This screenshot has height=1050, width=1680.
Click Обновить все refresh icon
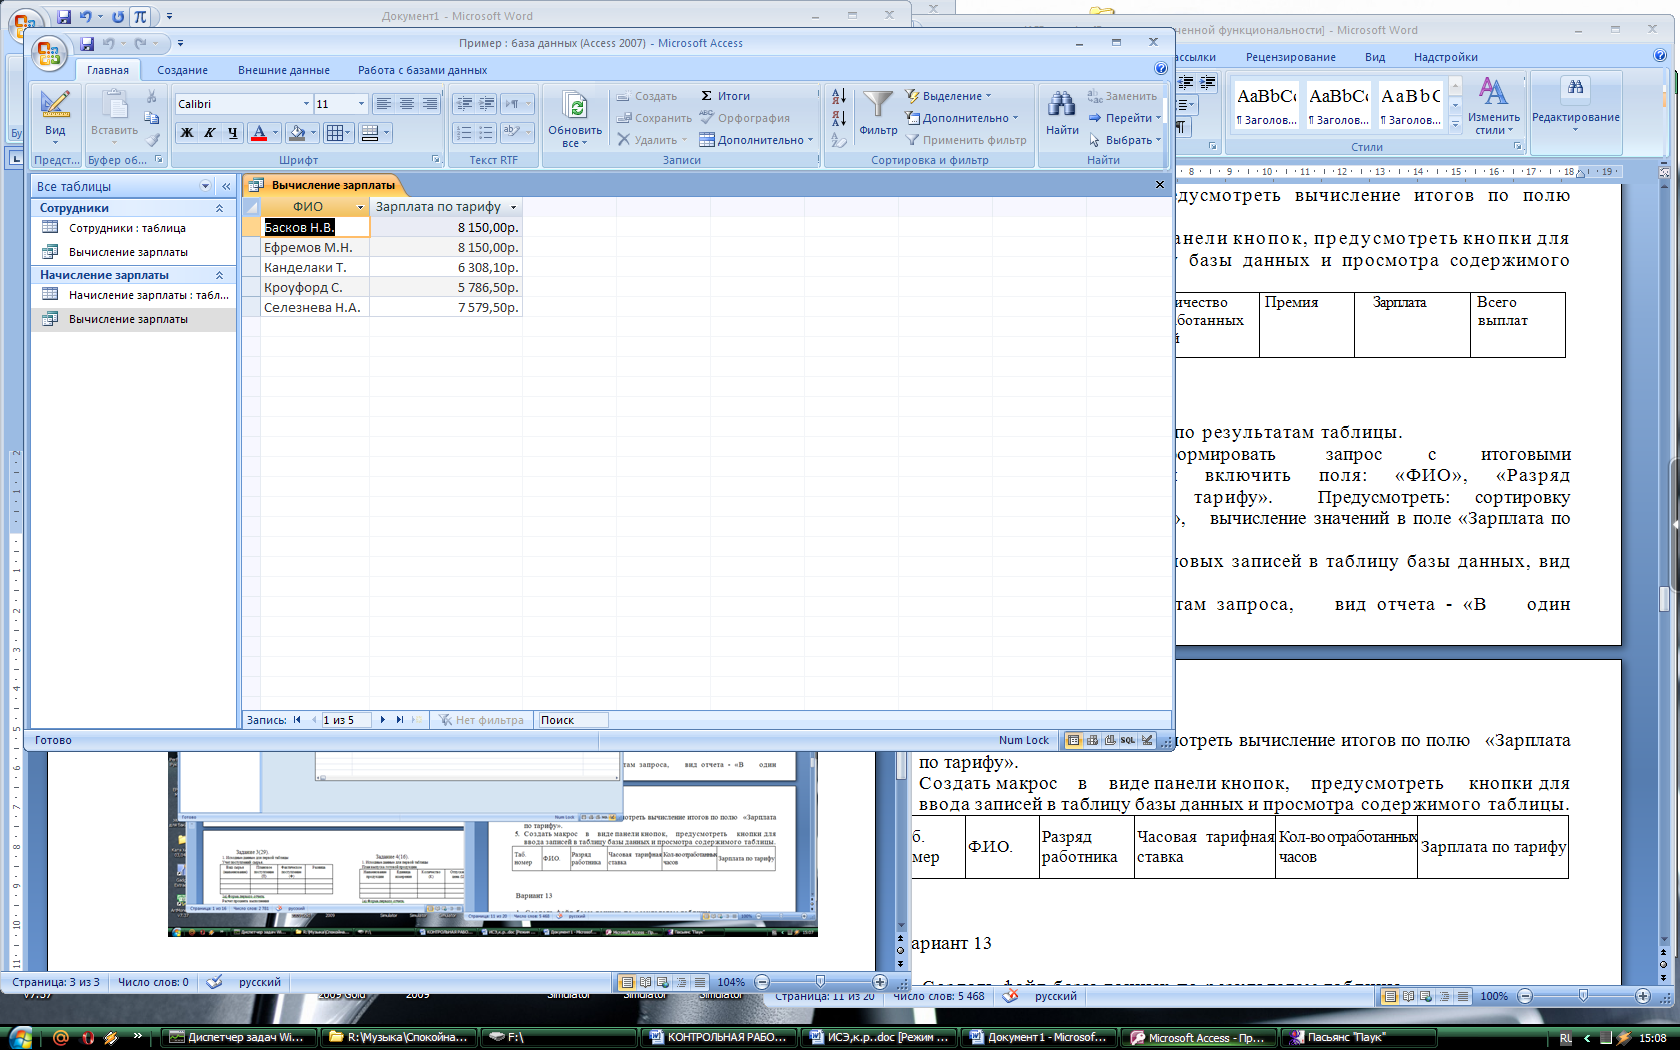tap(576, 107)
